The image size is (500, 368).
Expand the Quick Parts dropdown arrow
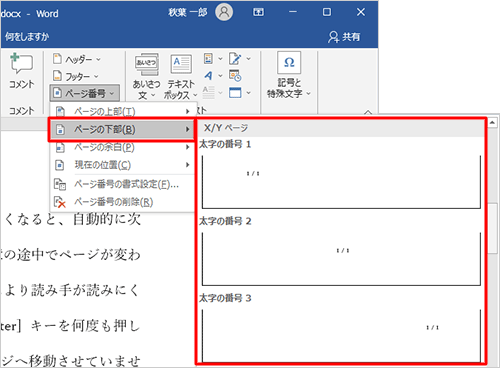(220, 59)
